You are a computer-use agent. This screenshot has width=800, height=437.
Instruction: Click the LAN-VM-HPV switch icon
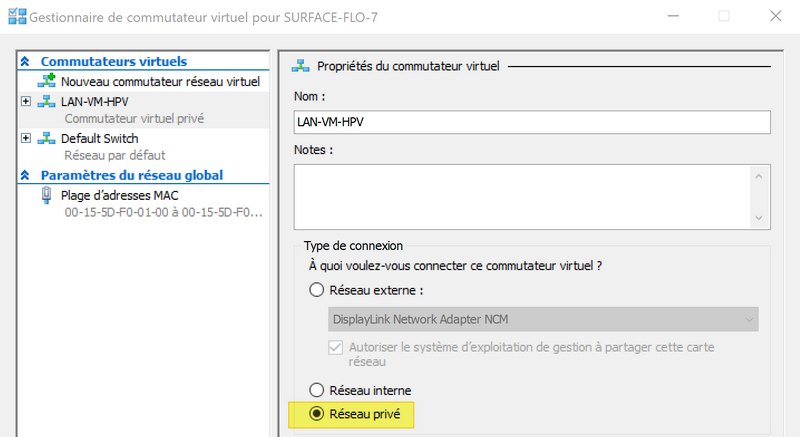click(x=46, y=102)
